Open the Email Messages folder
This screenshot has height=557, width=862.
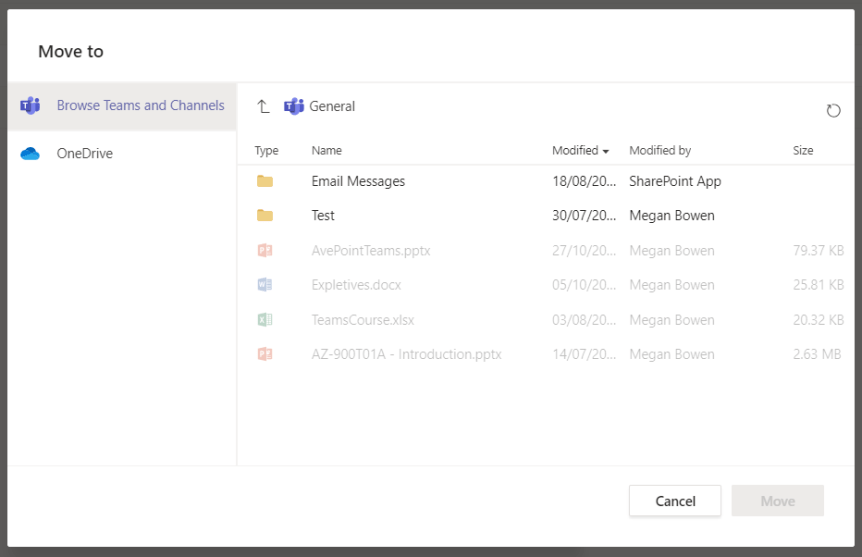tap(358, 181)
